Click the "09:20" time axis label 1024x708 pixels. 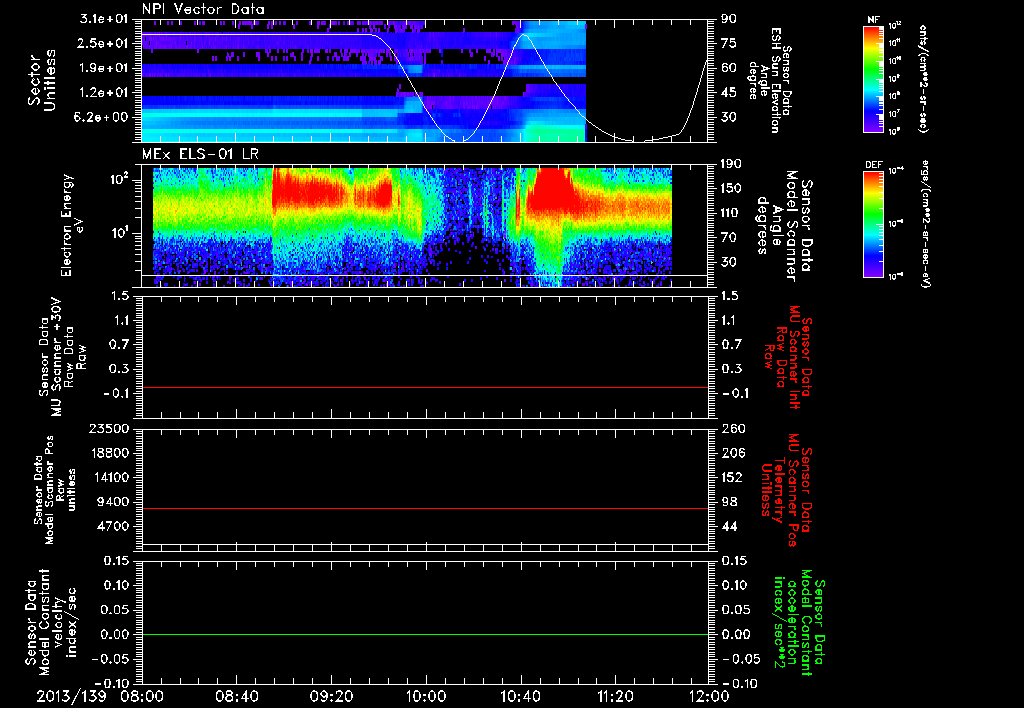pyautogui.click(x=331, y=696)
